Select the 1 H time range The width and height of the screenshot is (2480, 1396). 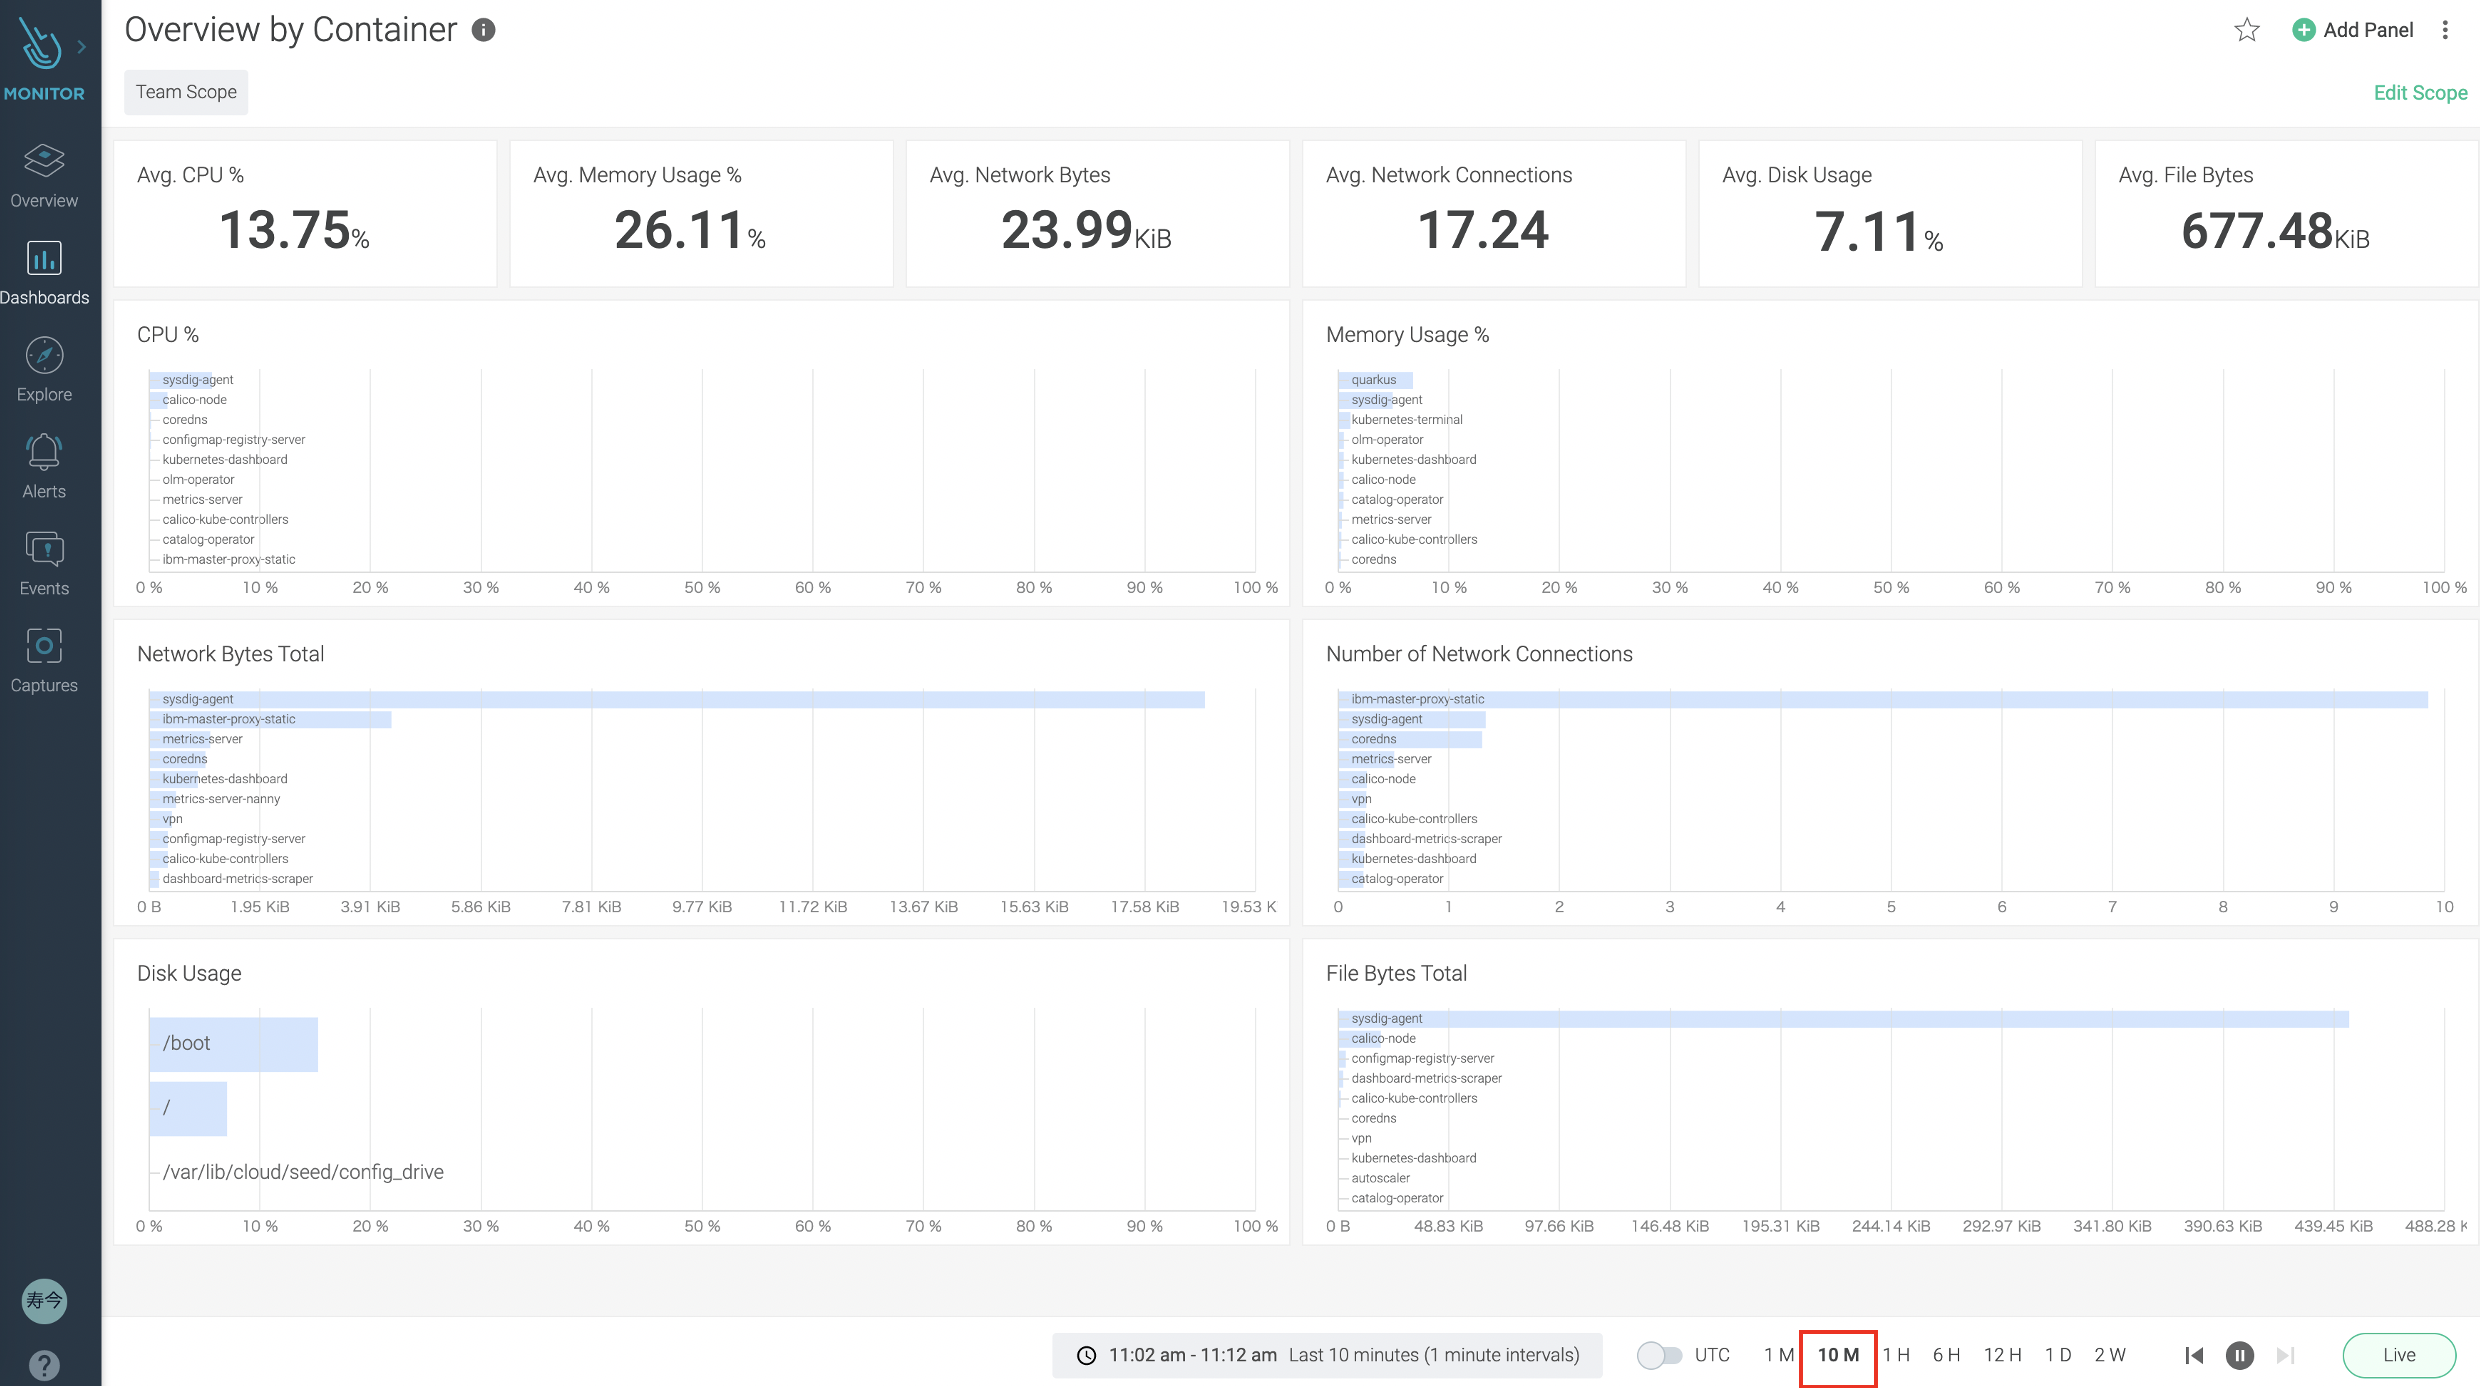point(1896,1356)
